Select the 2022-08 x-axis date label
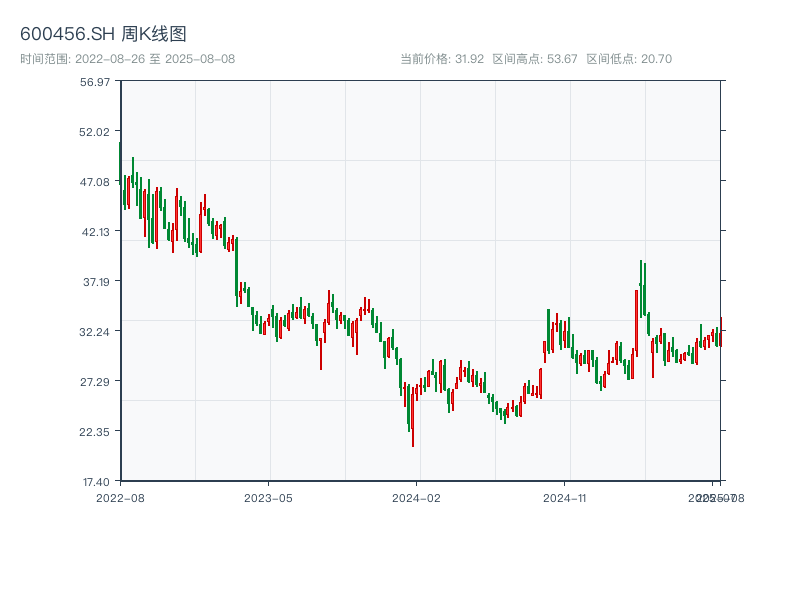This screenshot has height=600, width=800. pos(120,497)
